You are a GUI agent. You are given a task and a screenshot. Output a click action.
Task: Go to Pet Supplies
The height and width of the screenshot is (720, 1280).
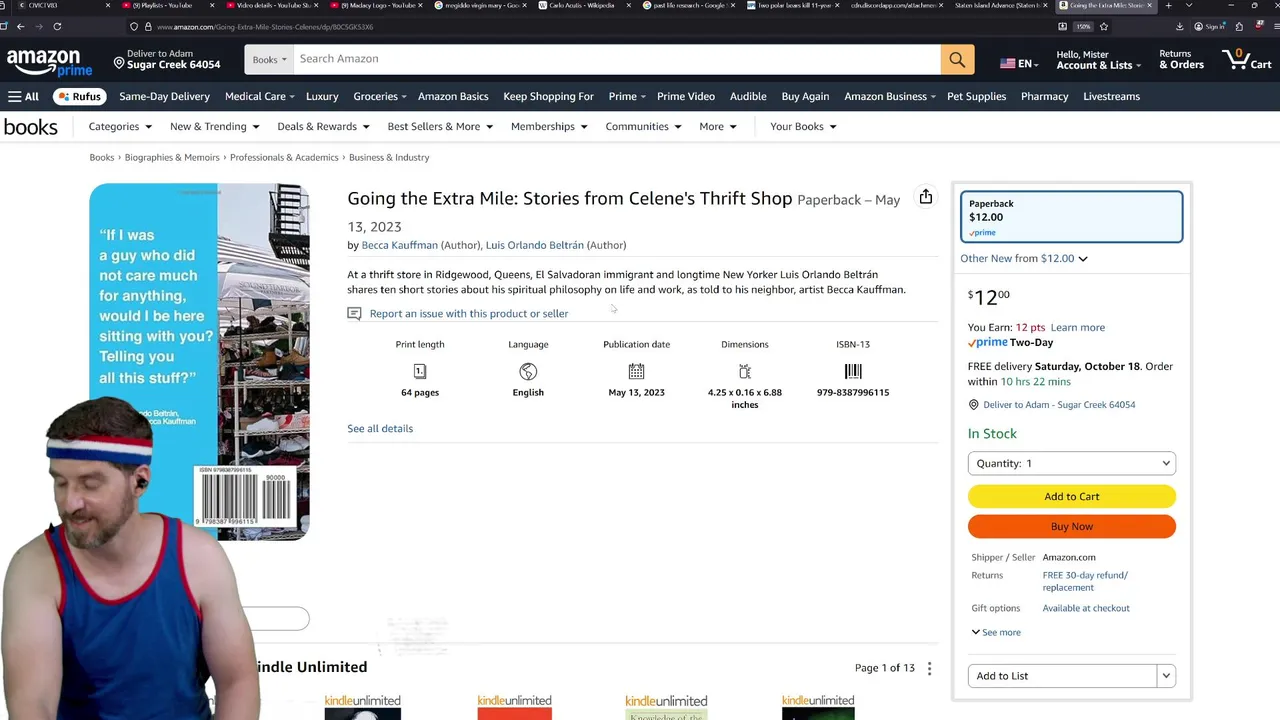[x=976, y=96]
